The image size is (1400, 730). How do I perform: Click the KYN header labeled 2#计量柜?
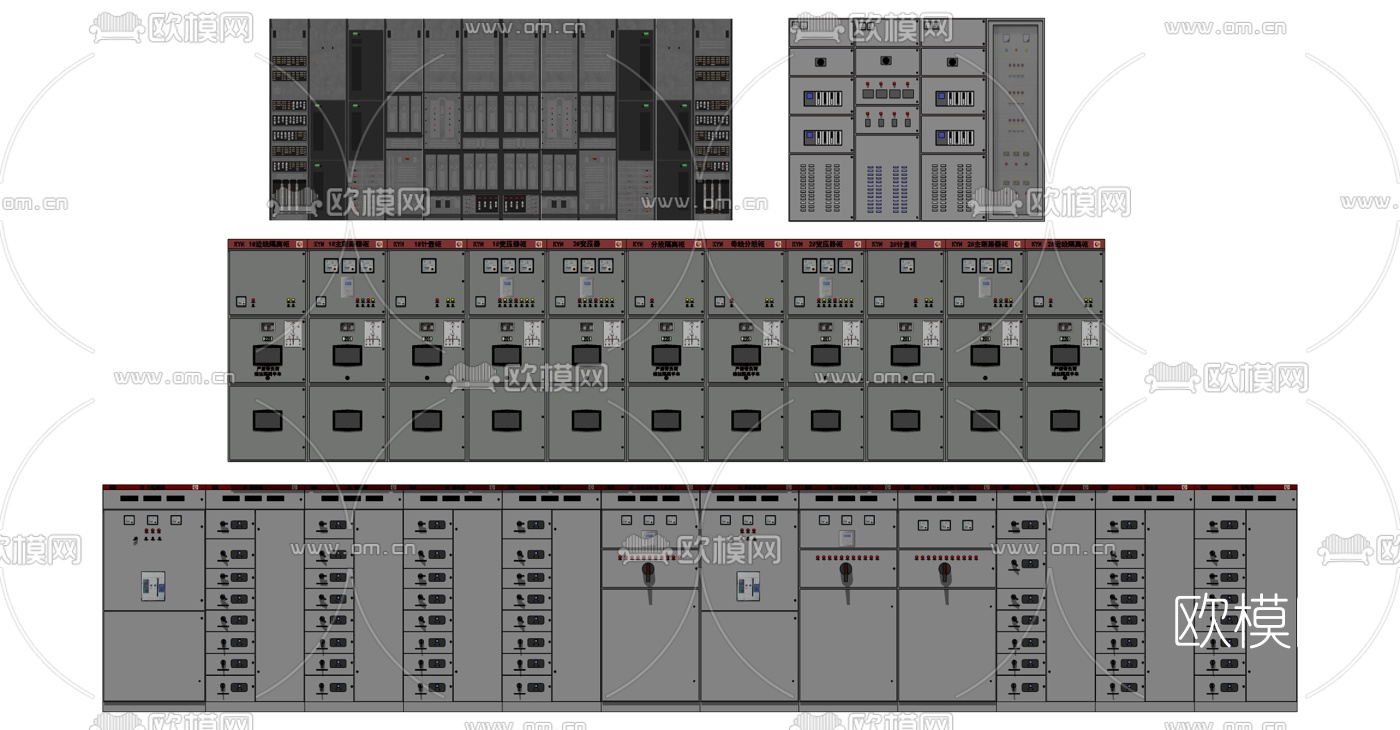pyautogui.click(x=905, y=244)
